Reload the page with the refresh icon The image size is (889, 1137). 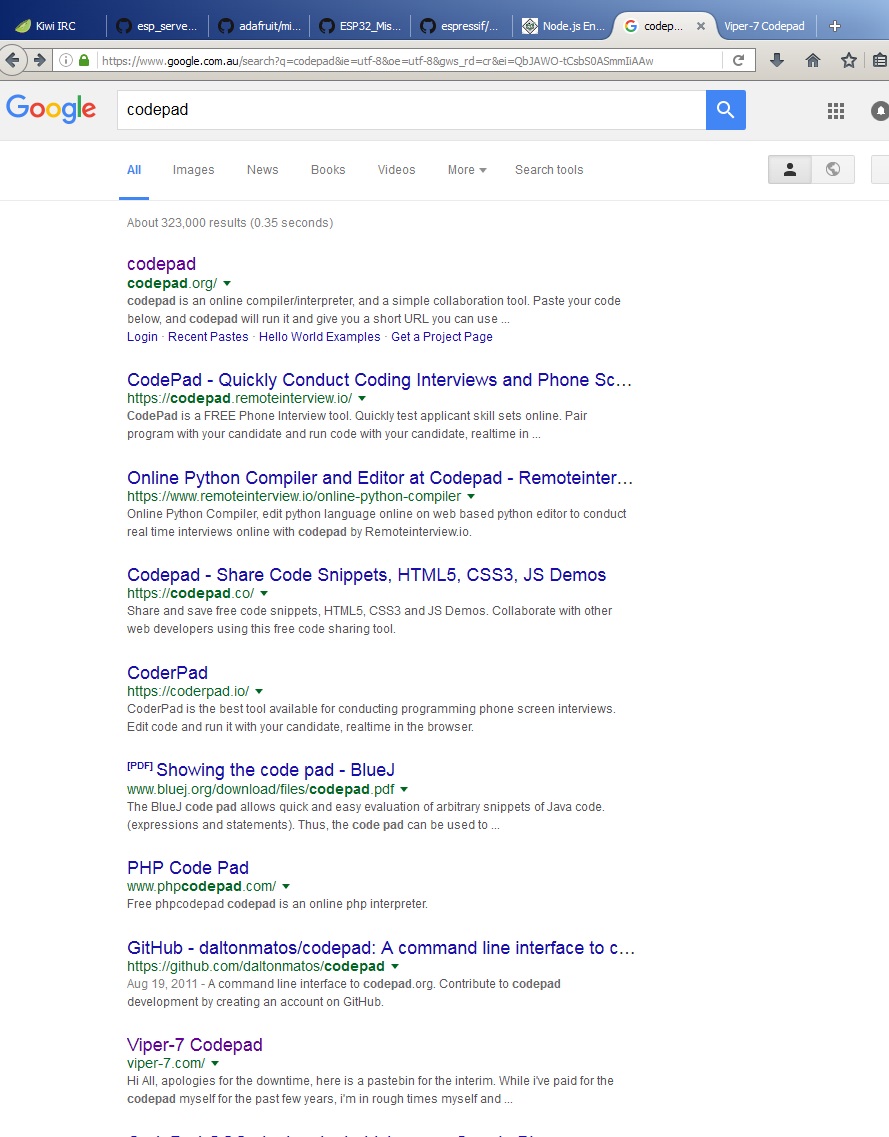click(x=738, y=60)
